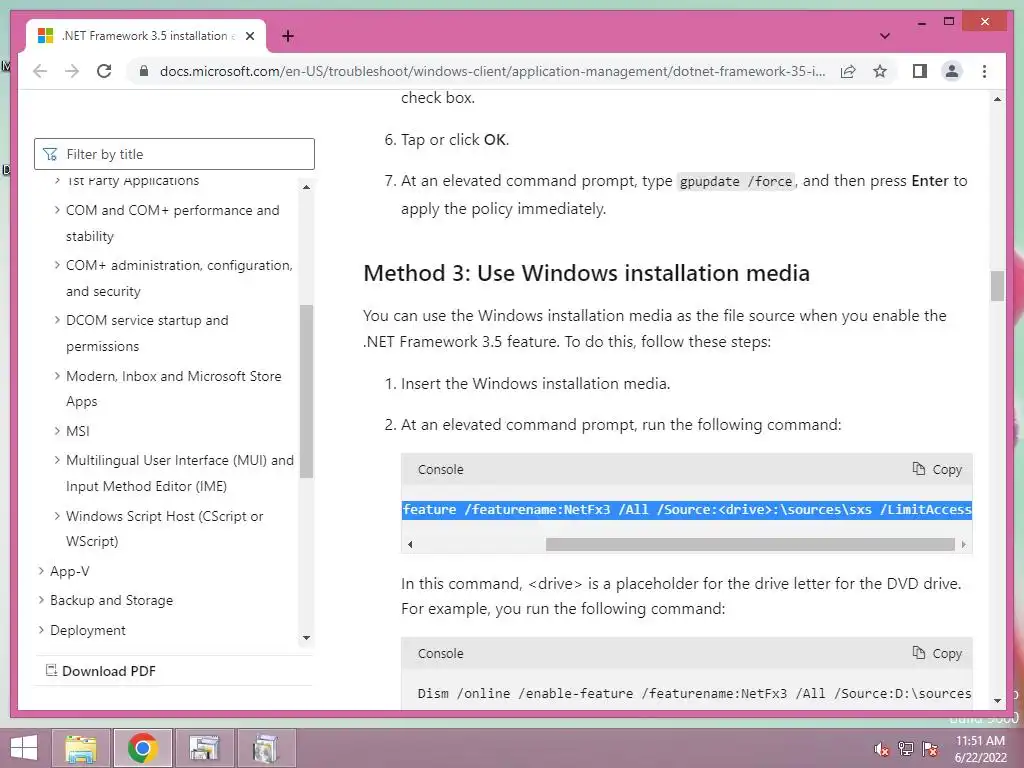
Task: Click sidebar scroll up arrow
Action: [x=306, y=187]
